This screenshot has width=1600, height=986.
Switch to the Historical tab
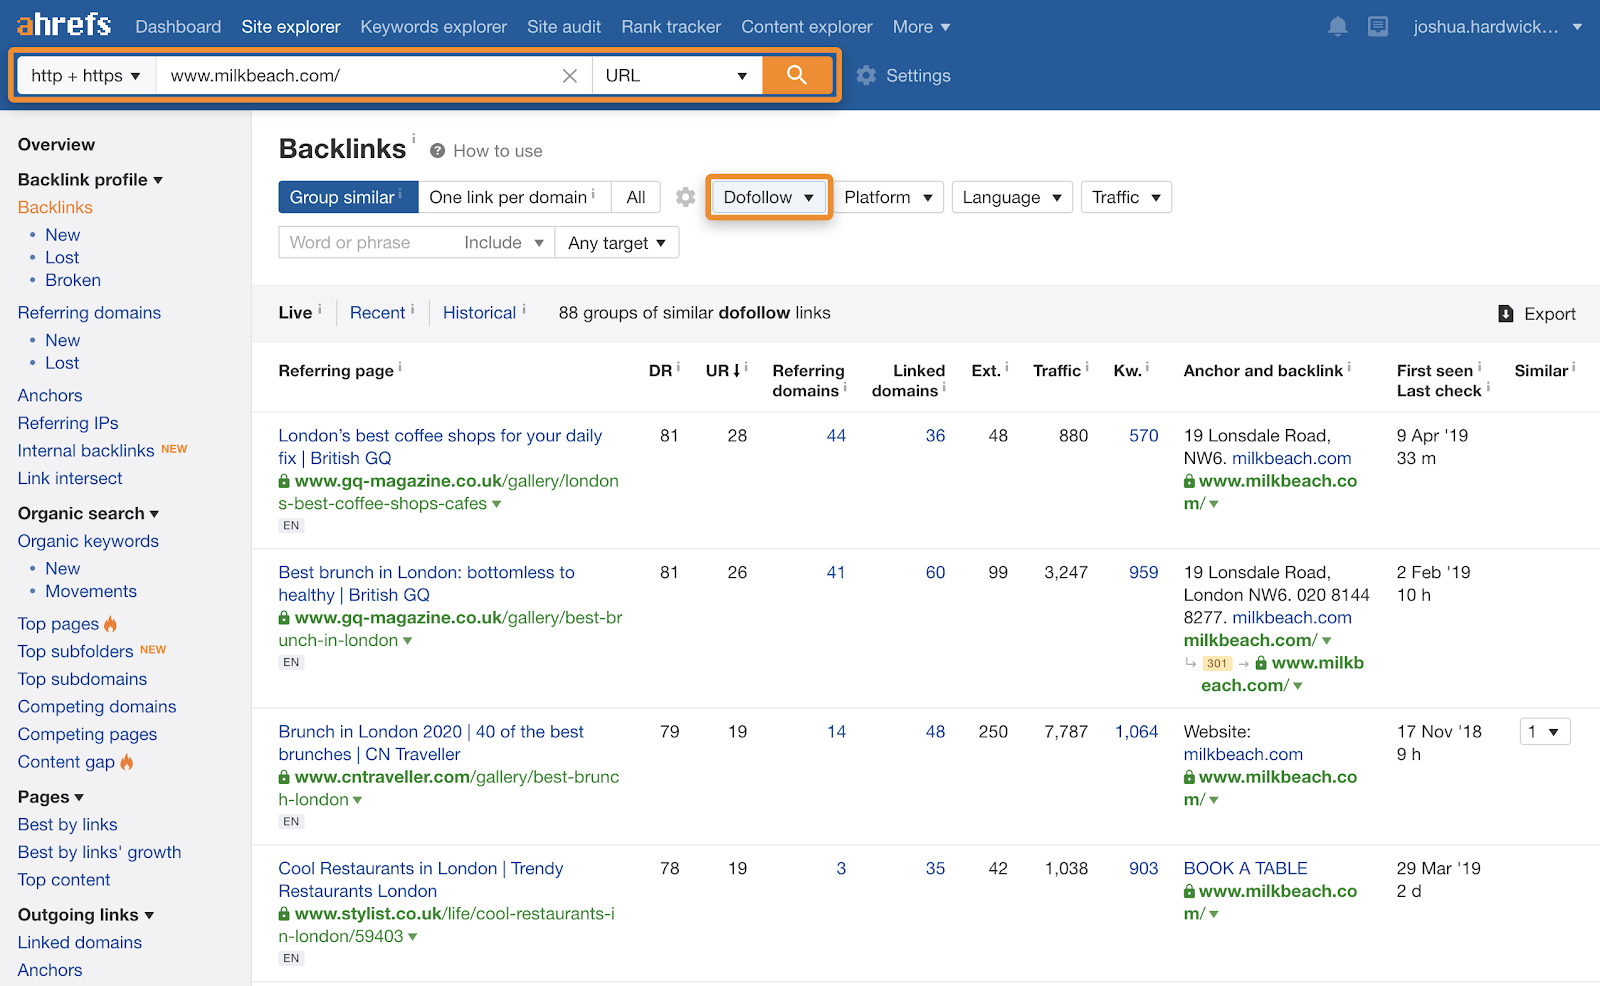(x=480, y=312)
